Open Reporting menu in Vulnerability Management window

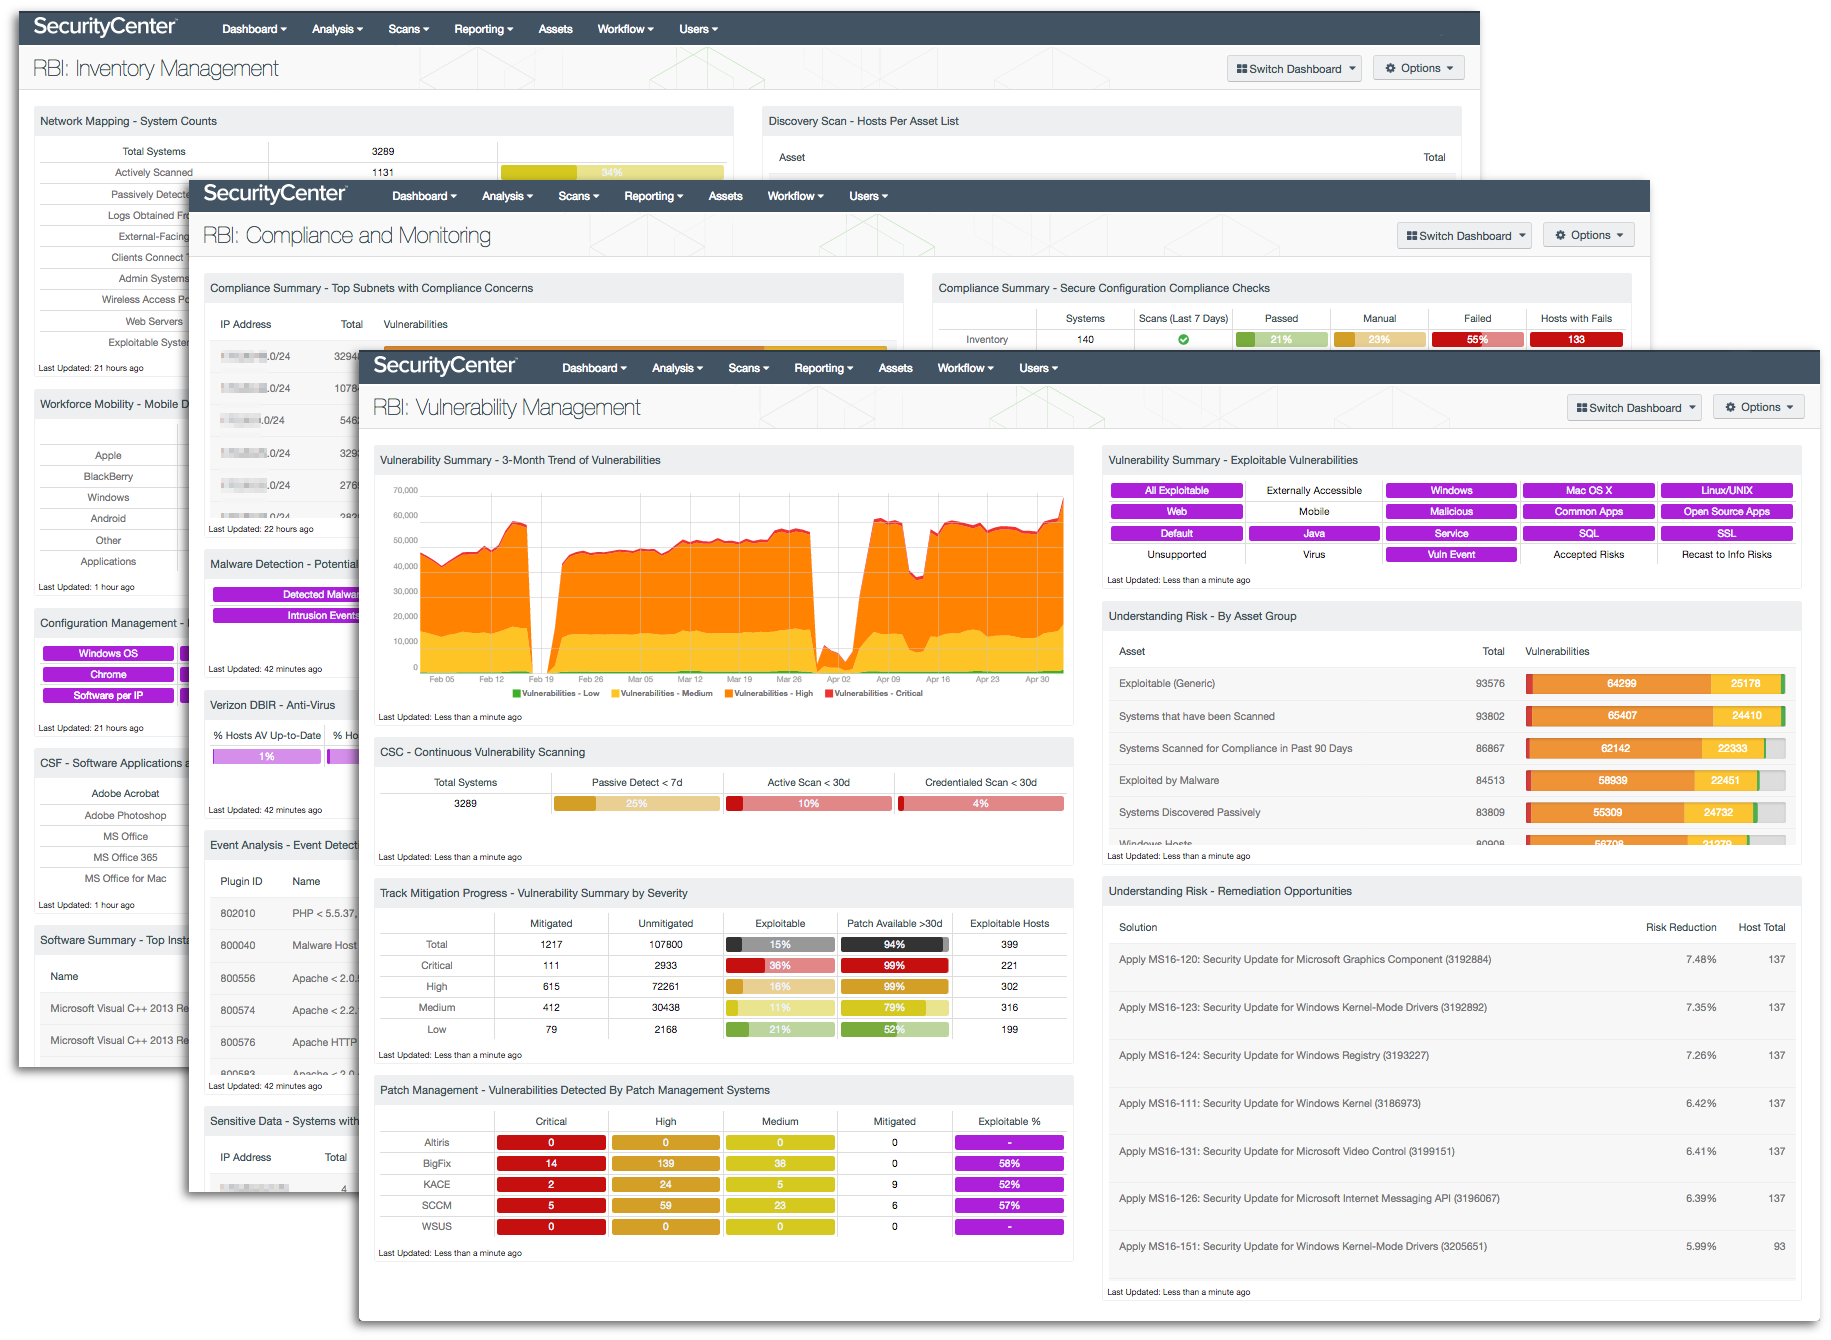[x=823, y=368]
